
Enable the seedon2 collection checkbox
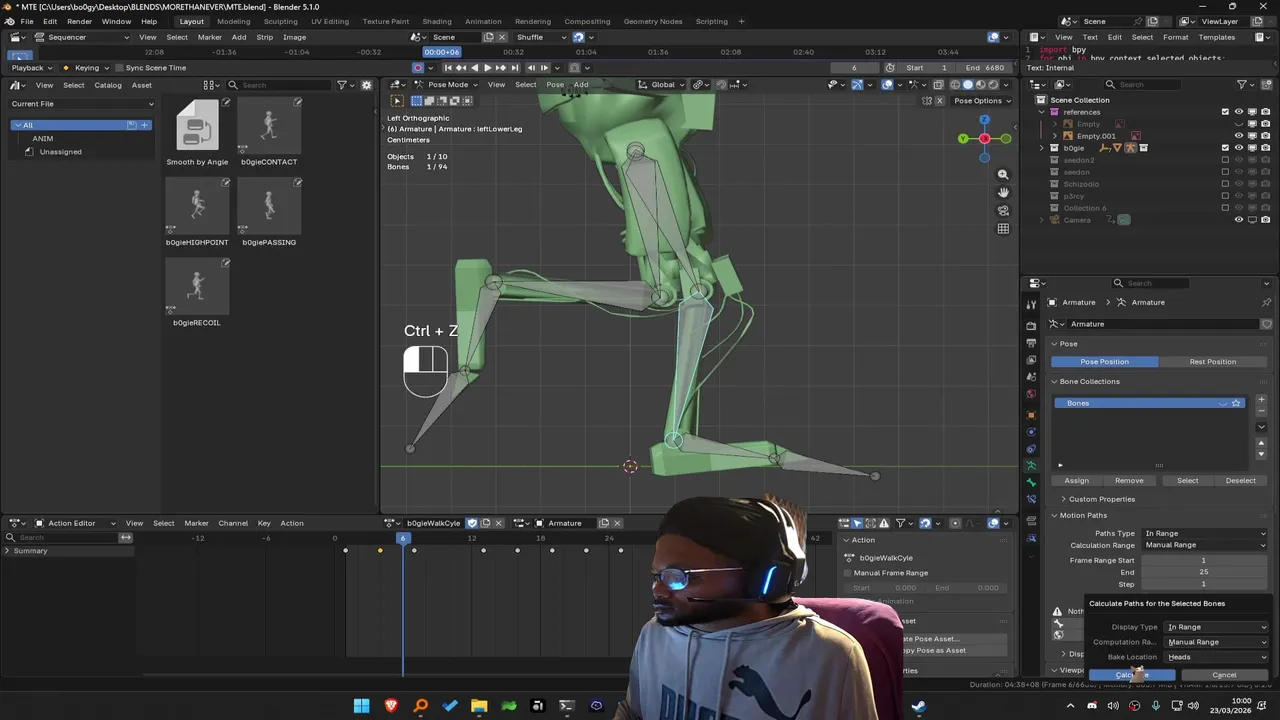(1225, 160)
